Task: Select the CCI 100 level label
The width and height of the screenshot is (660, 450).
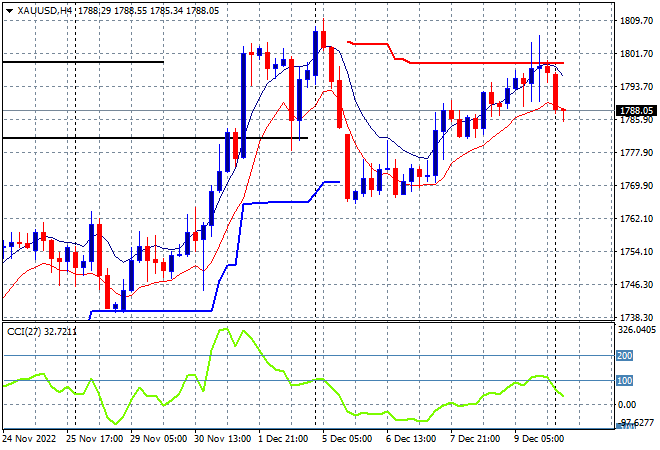Action: point(624,381)
